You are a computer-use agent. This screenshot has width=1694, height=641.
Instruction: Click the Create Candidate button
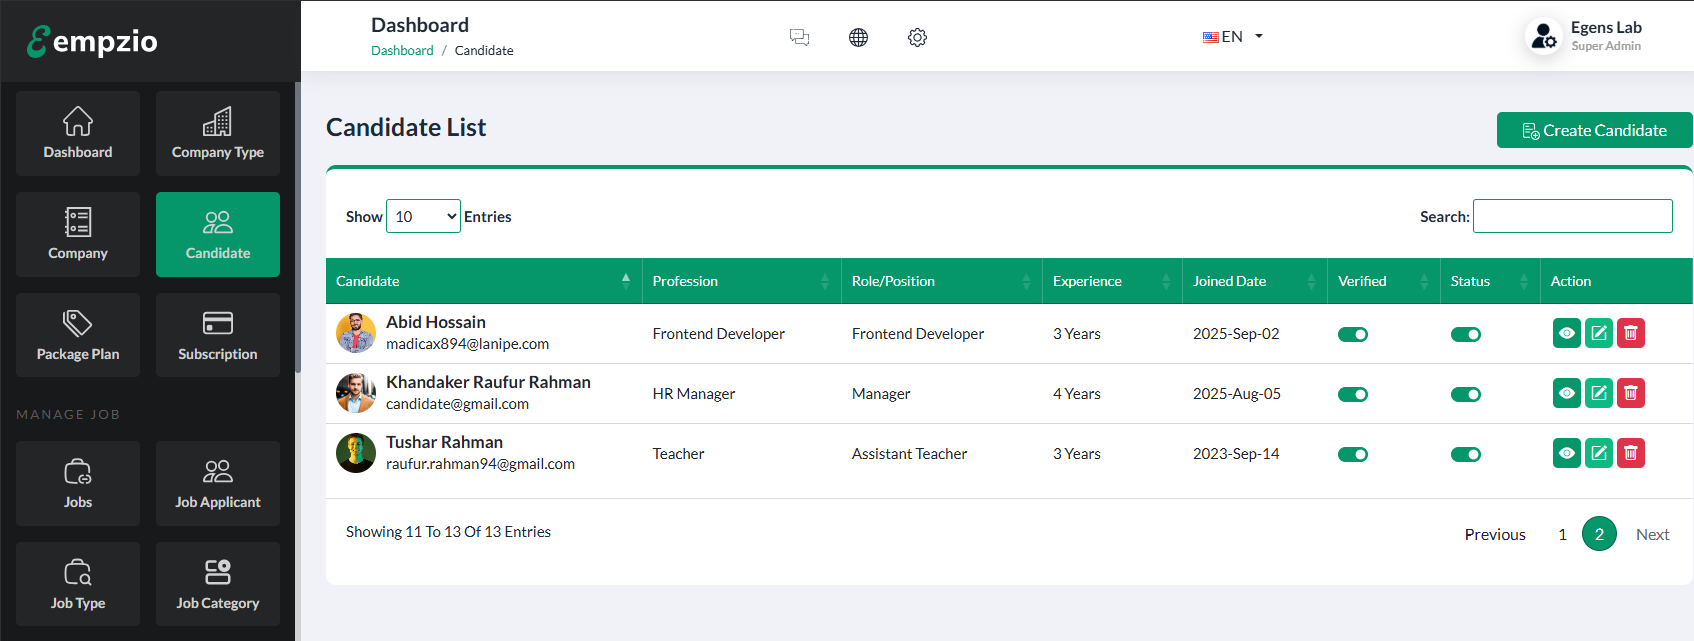pos(1594,130)
